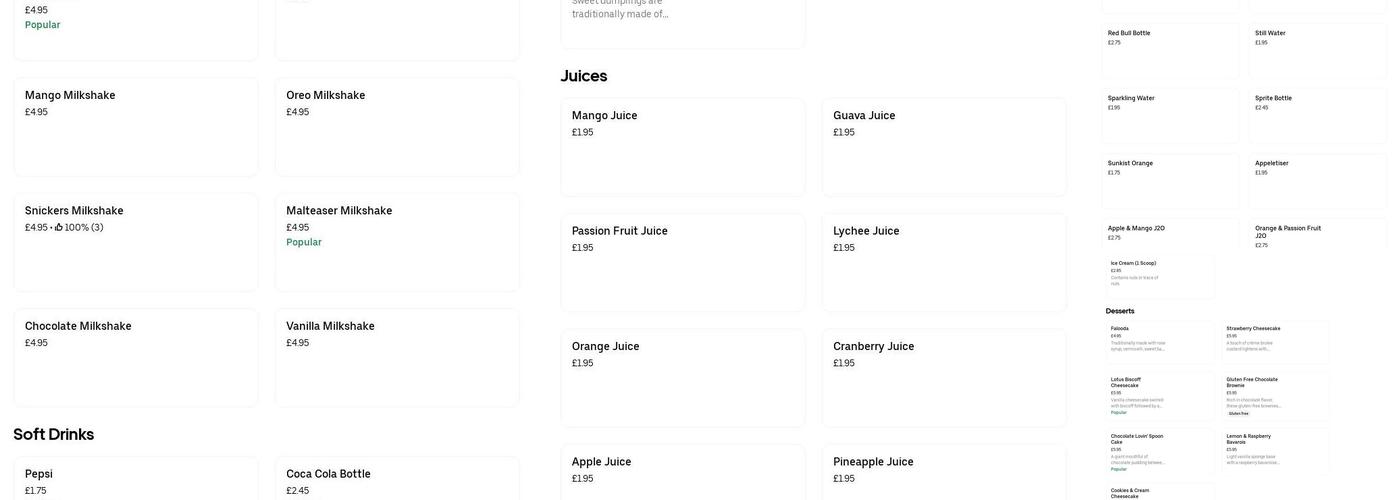Choose Guava Juice from Juices

pyautogui.click(x=944, y=147)
